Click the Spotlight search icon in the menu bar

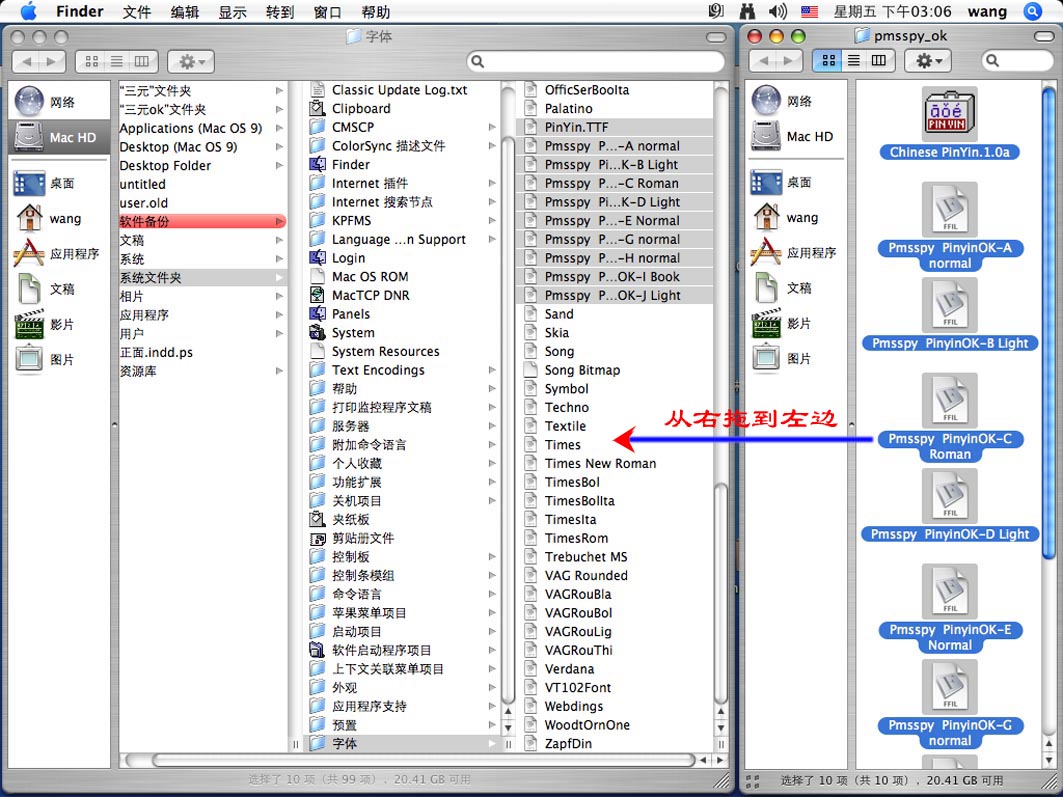coord(1032,12)
